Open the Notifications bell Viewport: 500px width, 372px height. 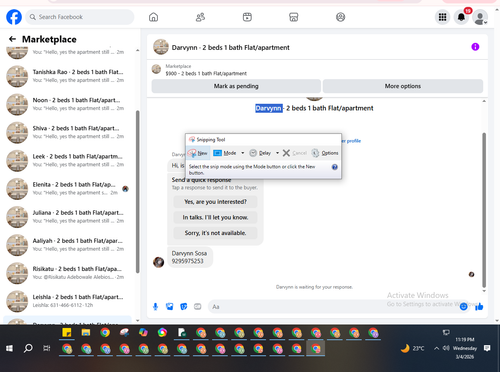point(461,17)
